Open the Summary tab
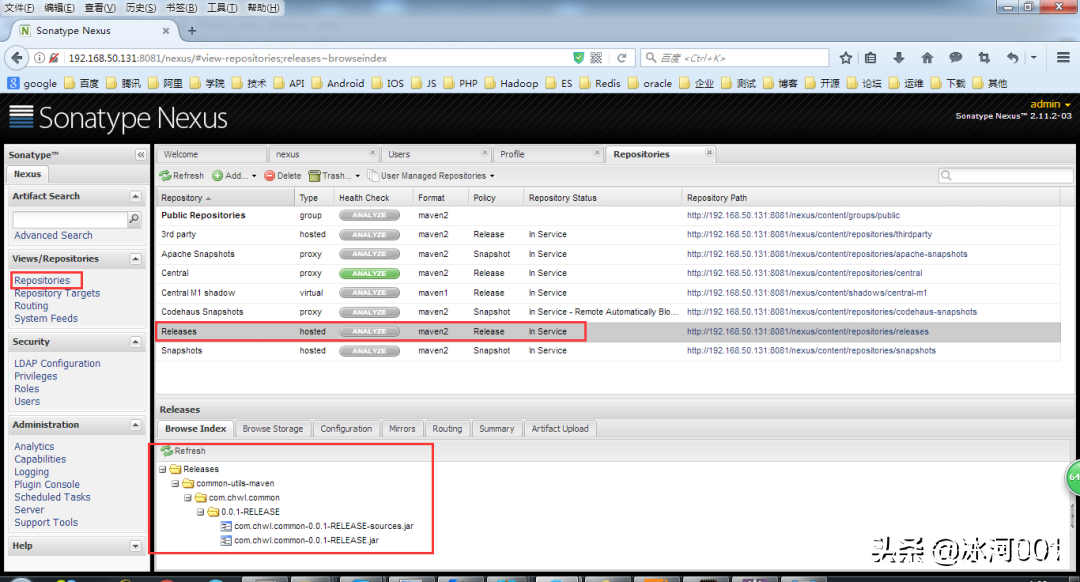This screenshot has width=1080, height=582. click(497, 429)
